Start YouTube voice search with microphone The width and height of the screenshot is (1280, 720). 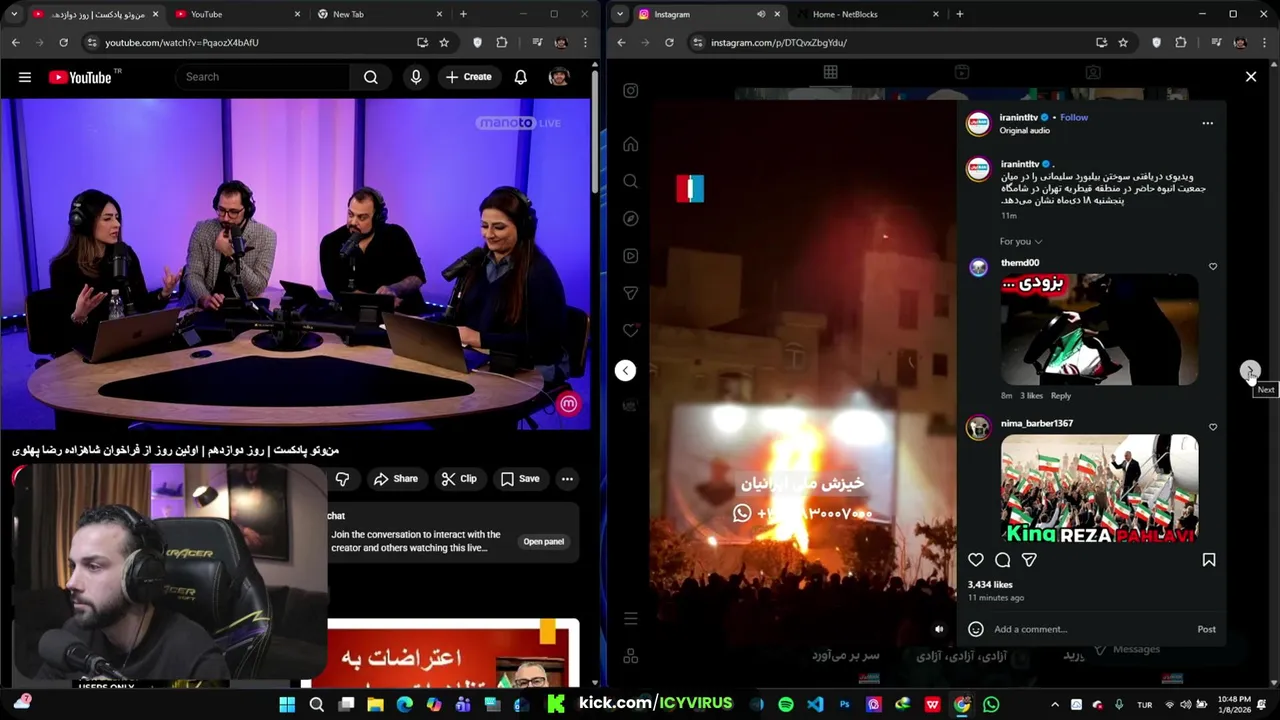(x=416, y=77)
